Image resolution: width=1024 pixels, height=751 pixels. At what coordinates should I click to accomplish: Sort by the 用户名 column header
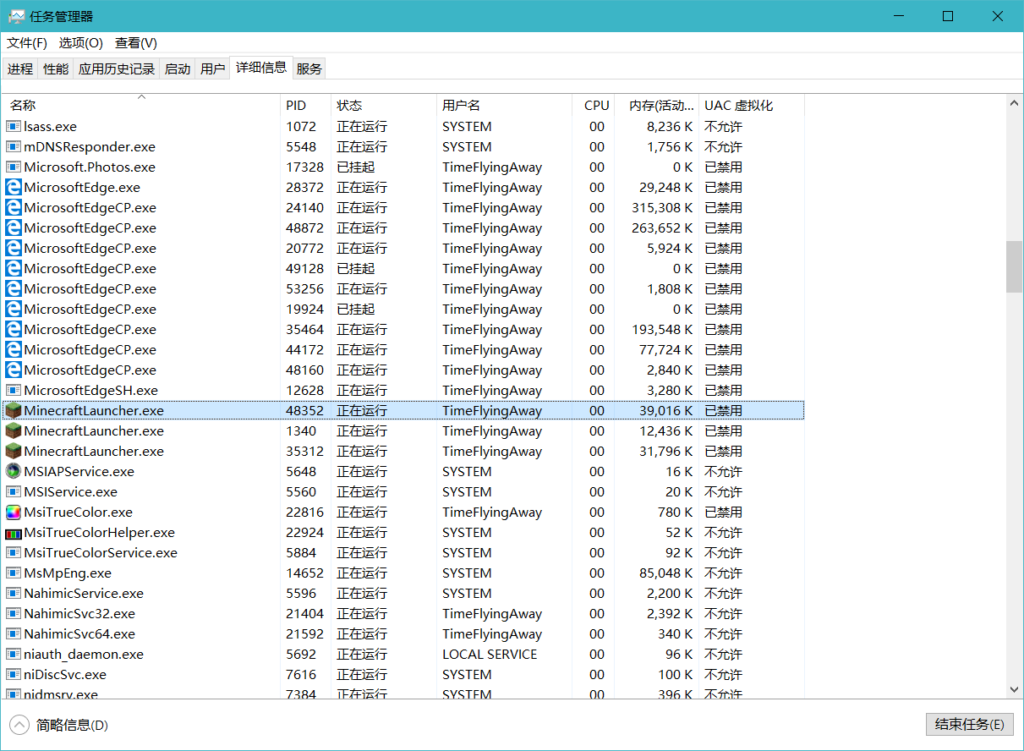coord(504,105)
